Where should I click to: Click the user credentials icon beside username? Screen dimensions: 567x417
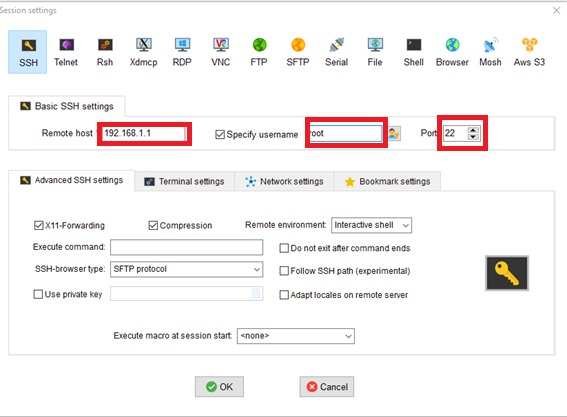point(394,133)
